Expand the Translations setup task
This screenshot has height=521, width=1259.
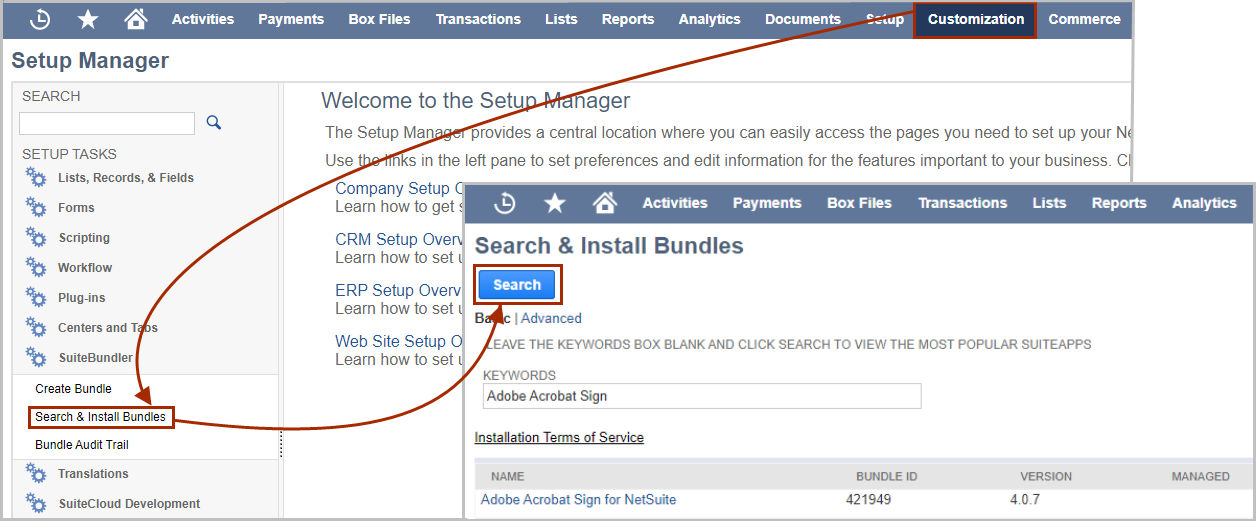point(93,474)
